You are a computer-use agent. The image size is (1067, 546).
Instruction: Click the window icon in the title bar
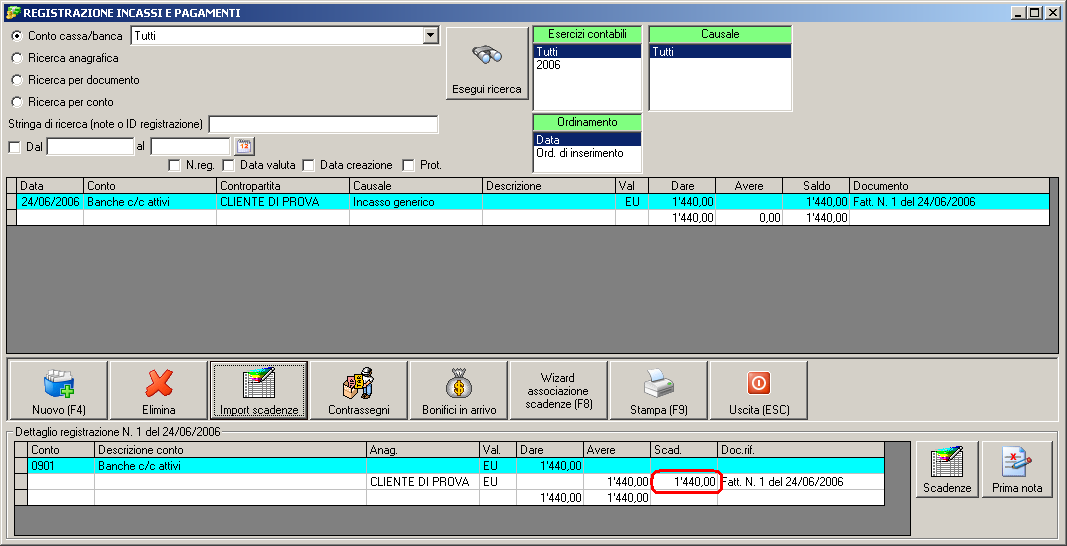click(x=12, y=12)
